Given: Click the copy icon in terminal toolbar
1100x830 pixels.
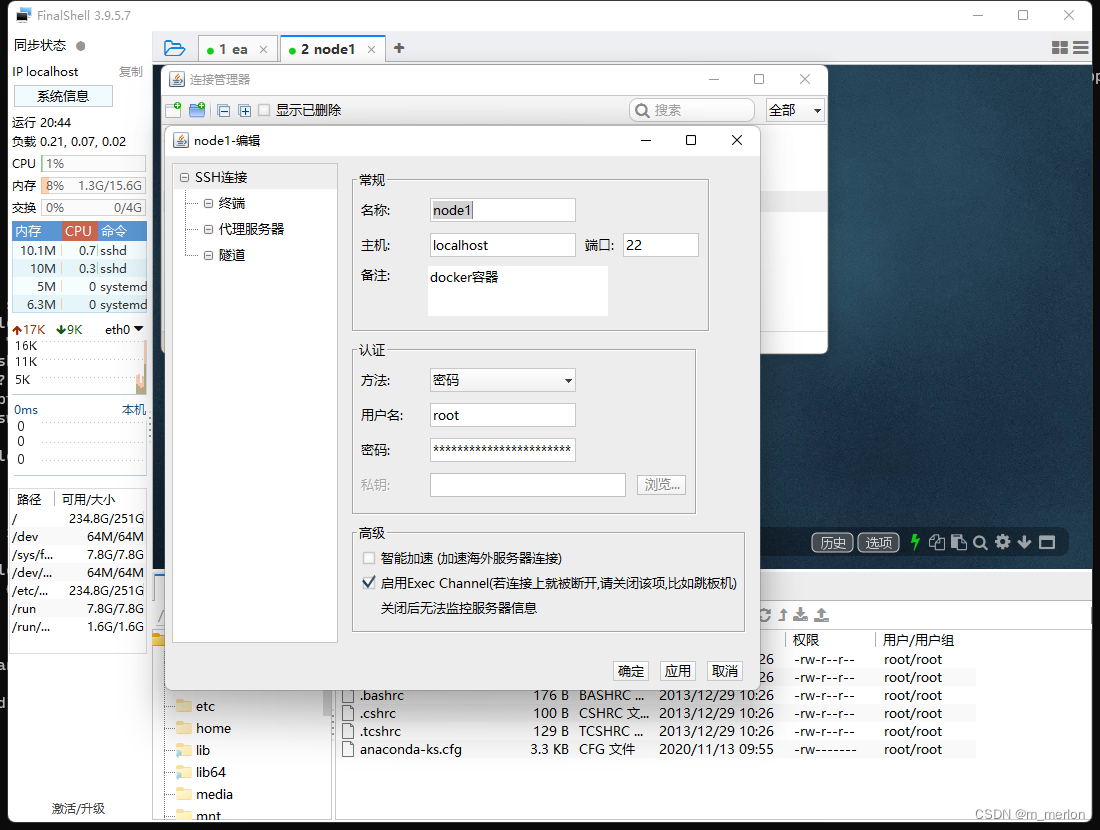Looking at the screenshot, I should tap(937, 542).
